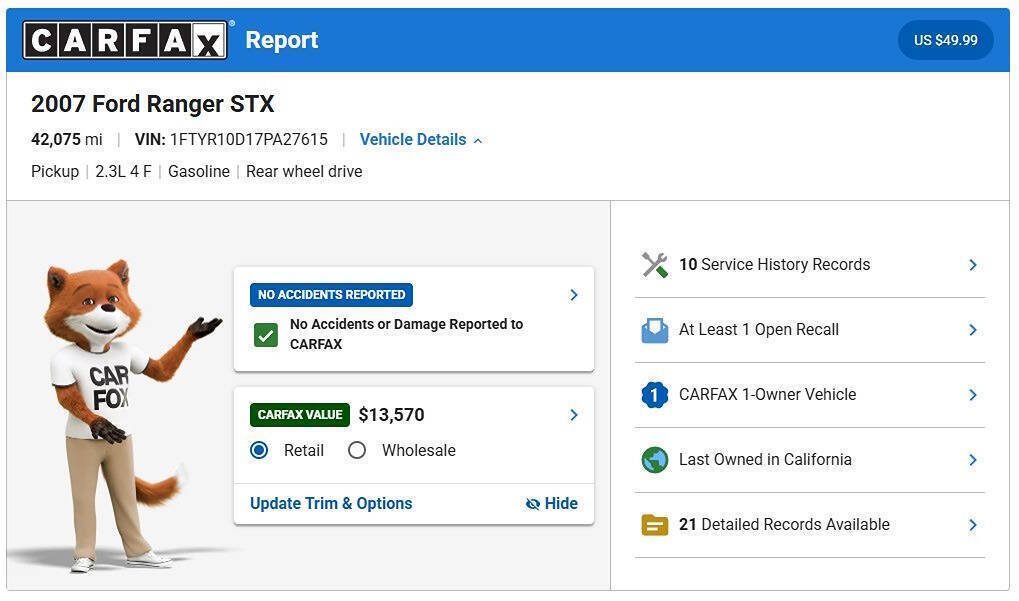
Task: Click the globe Last Owned icon
Action: point(654,460)
